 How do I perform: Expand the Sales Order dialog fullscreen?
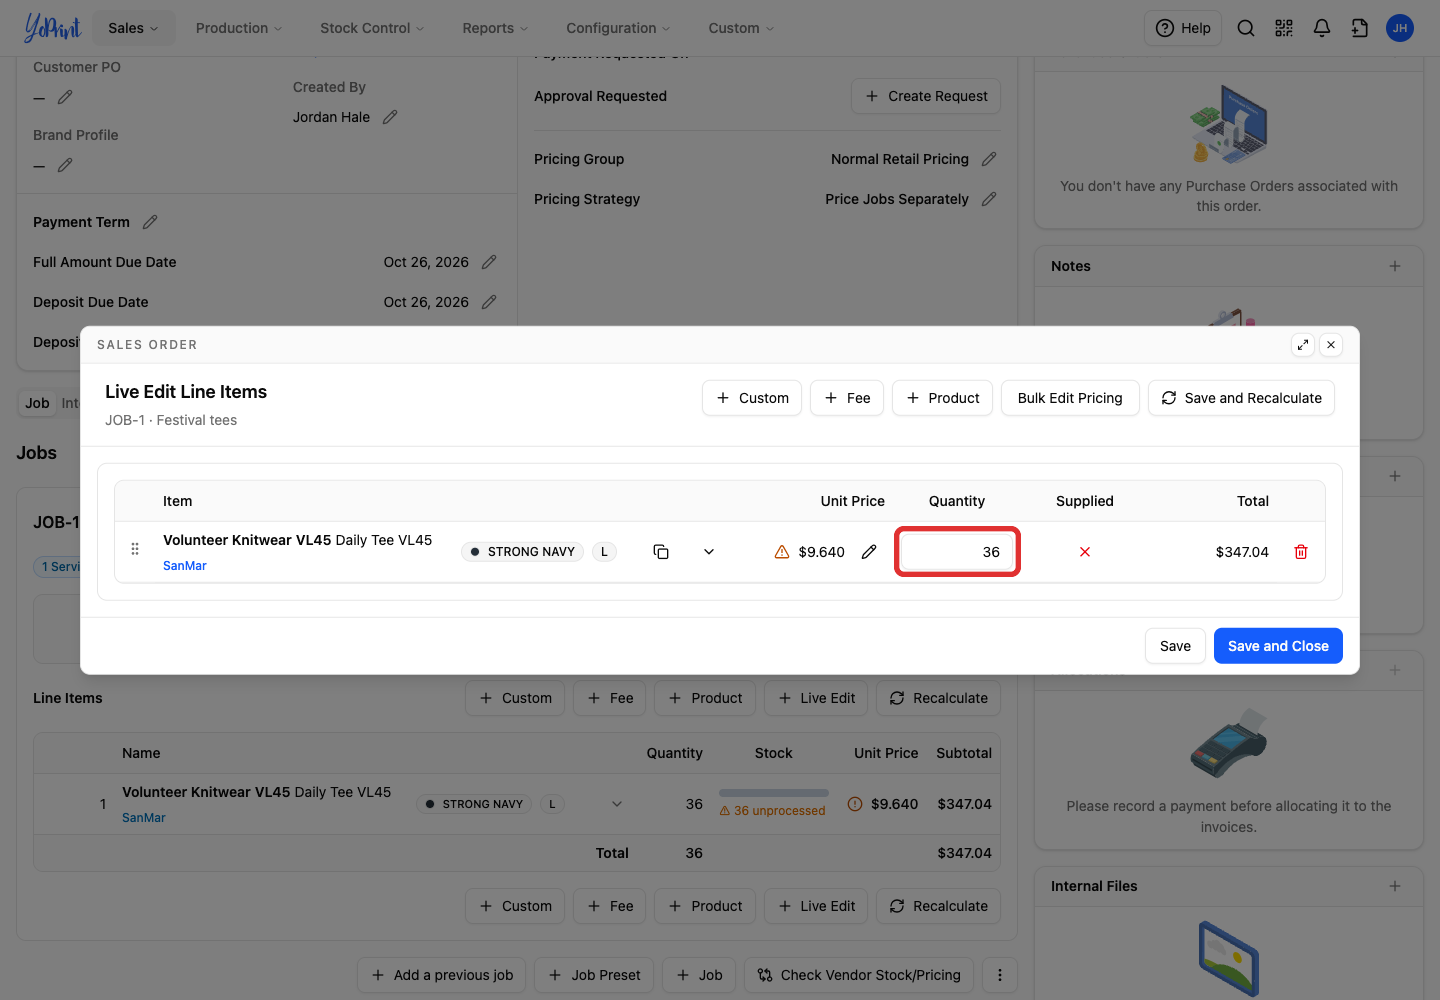[1303, 345]
